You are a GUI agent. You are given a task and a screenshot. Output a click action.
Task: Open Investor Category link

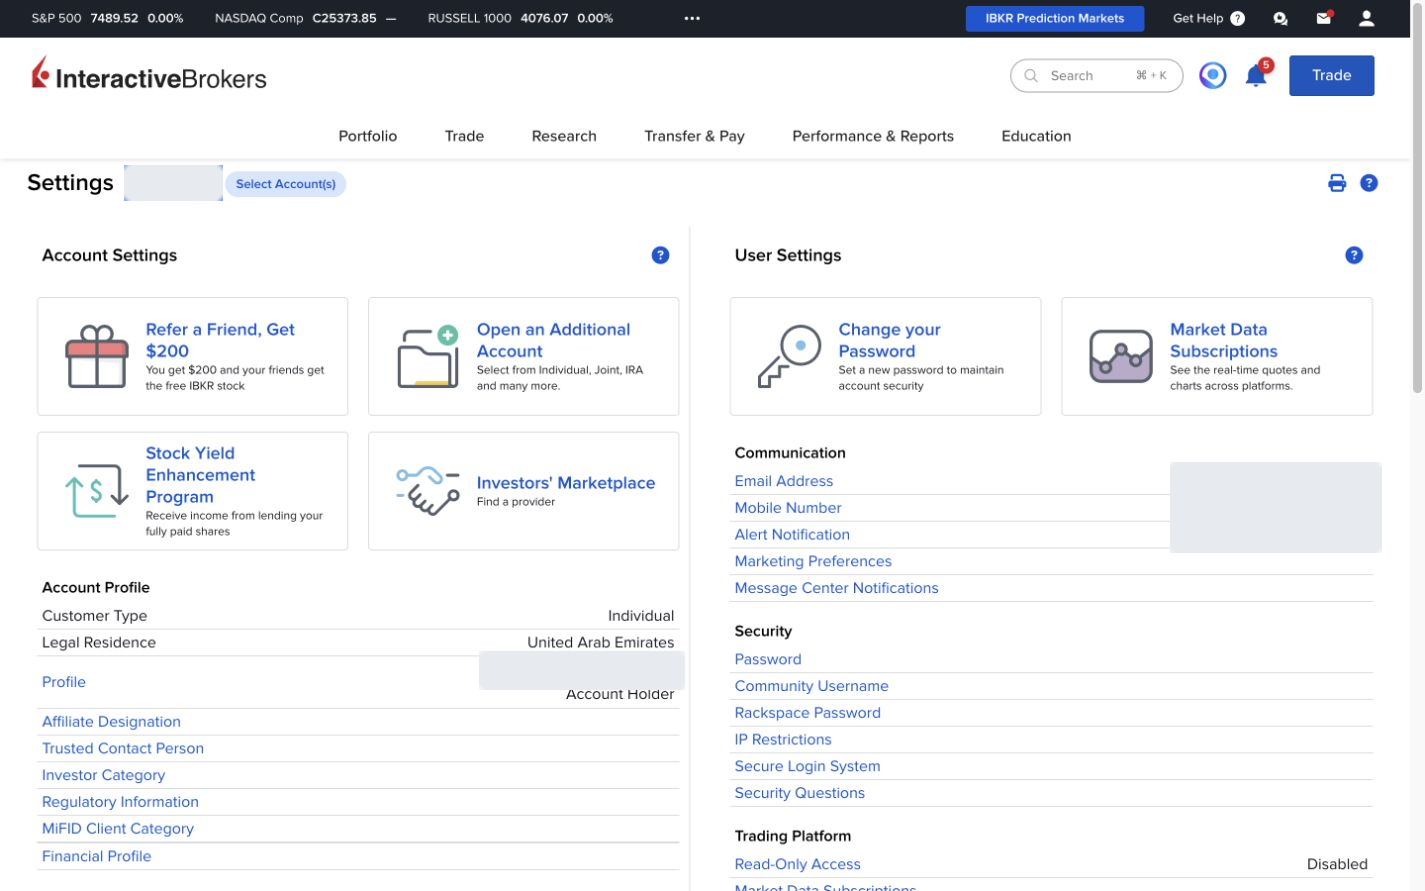point(103,775)
